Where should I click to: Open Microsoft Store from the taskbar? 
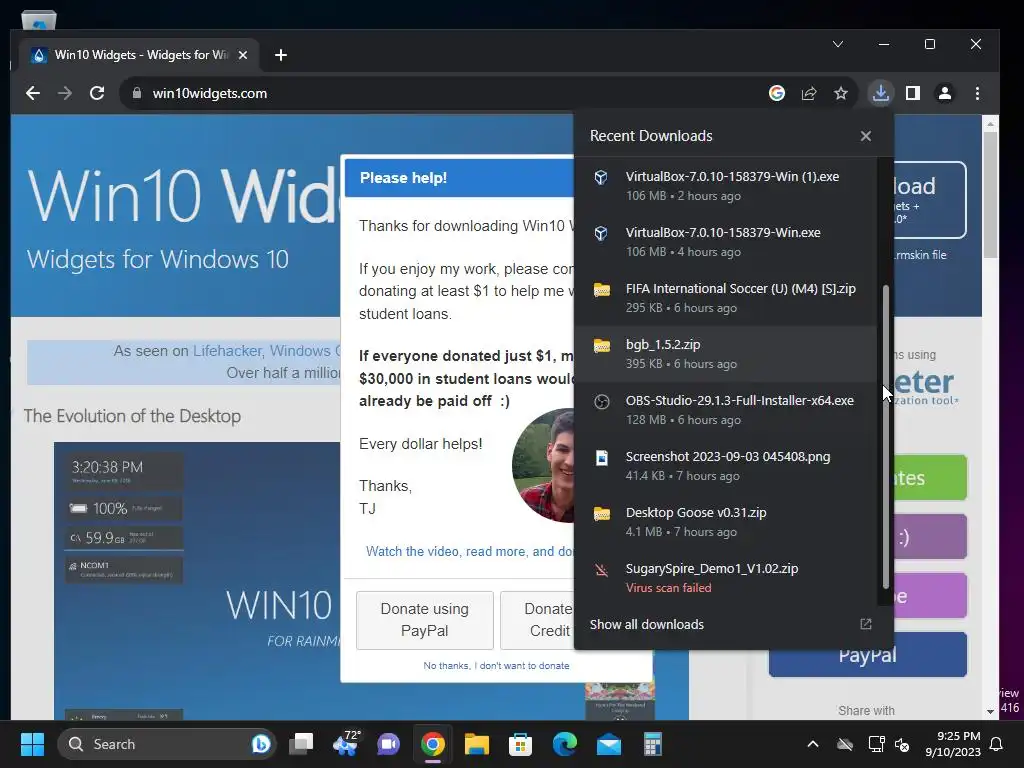[520, 744]
